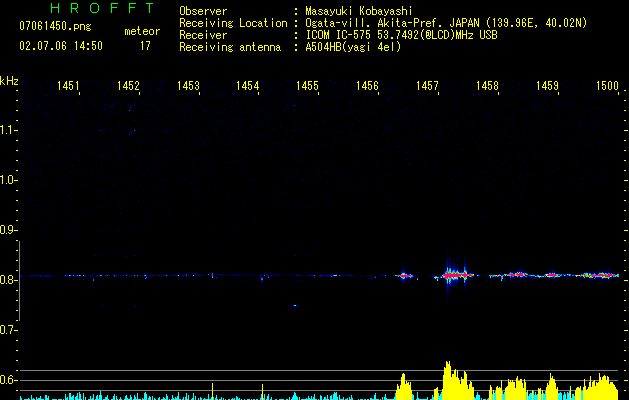Click the tallest yellow intensity peak
The image size is (629, 400).
coord(448,380)
